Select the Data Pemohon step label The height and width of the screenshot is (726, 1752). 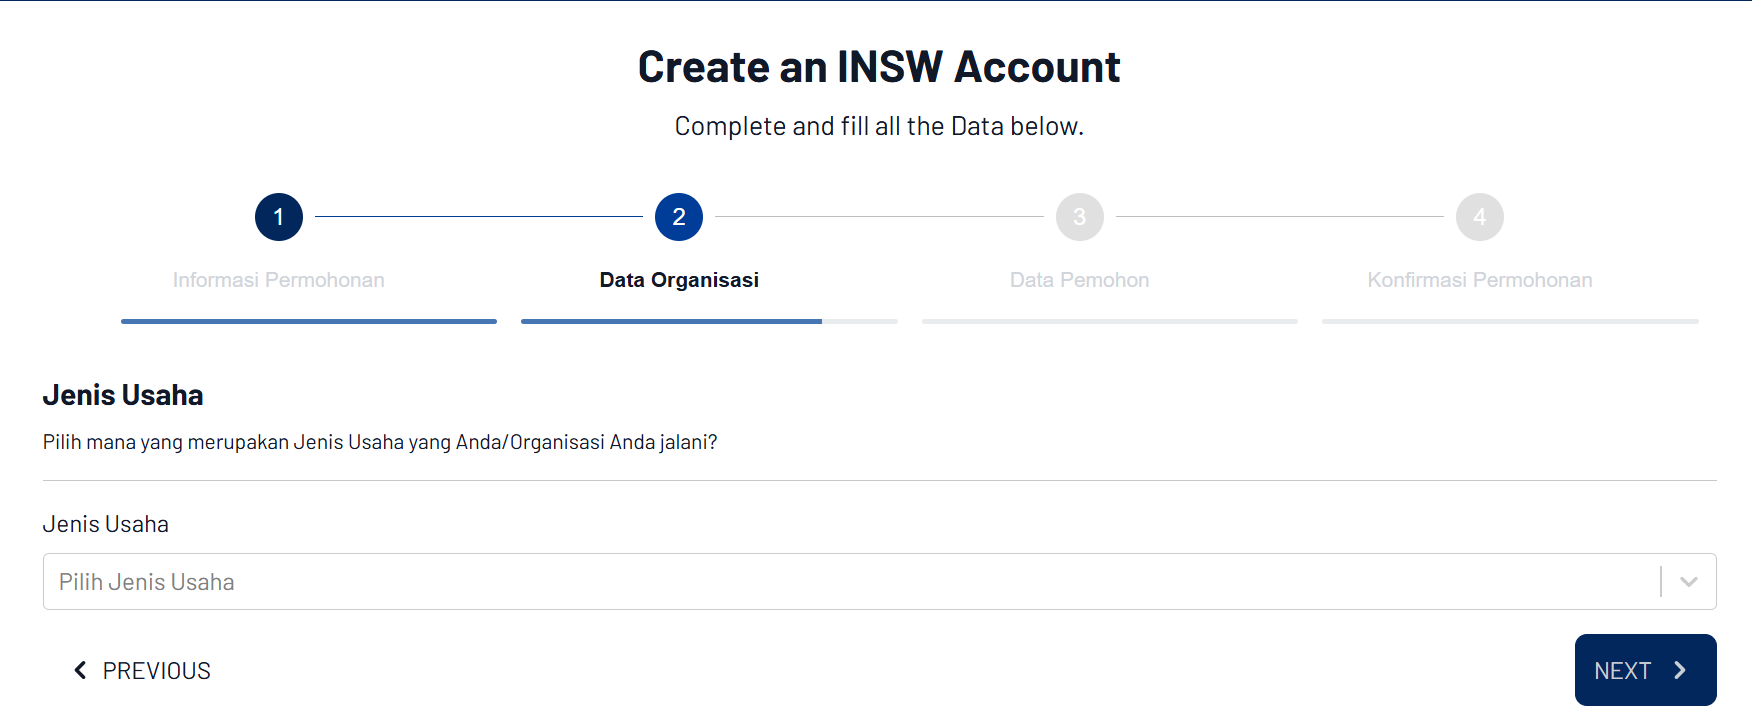tap(1080, 280)
